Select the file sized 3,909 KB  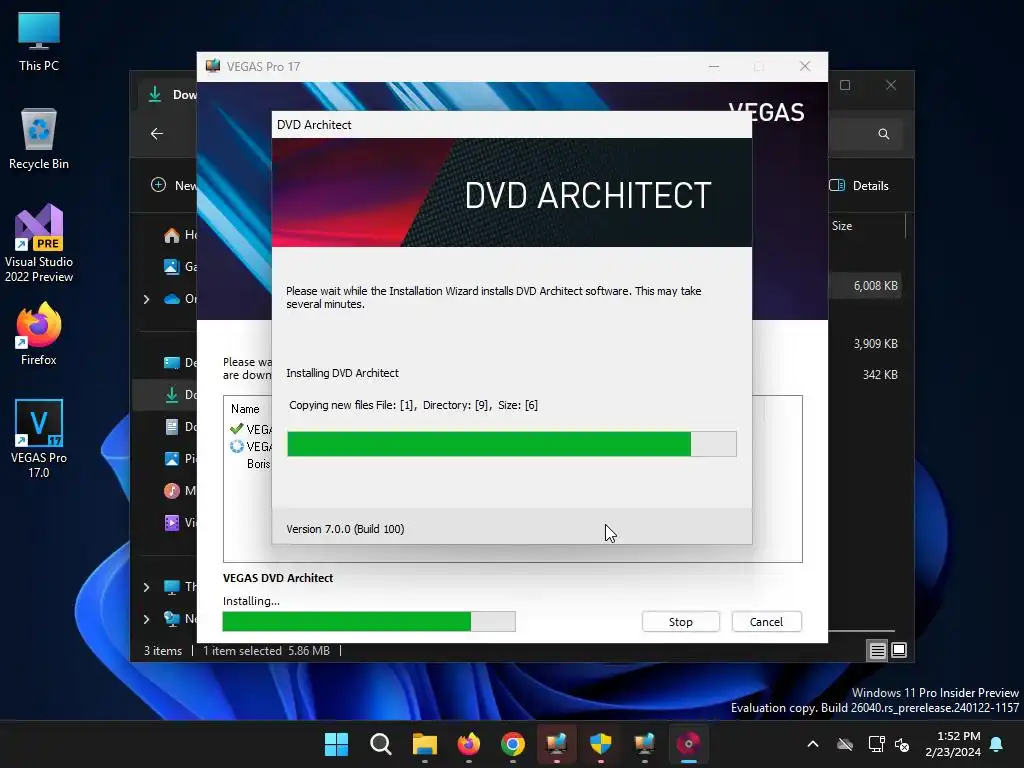875,344
